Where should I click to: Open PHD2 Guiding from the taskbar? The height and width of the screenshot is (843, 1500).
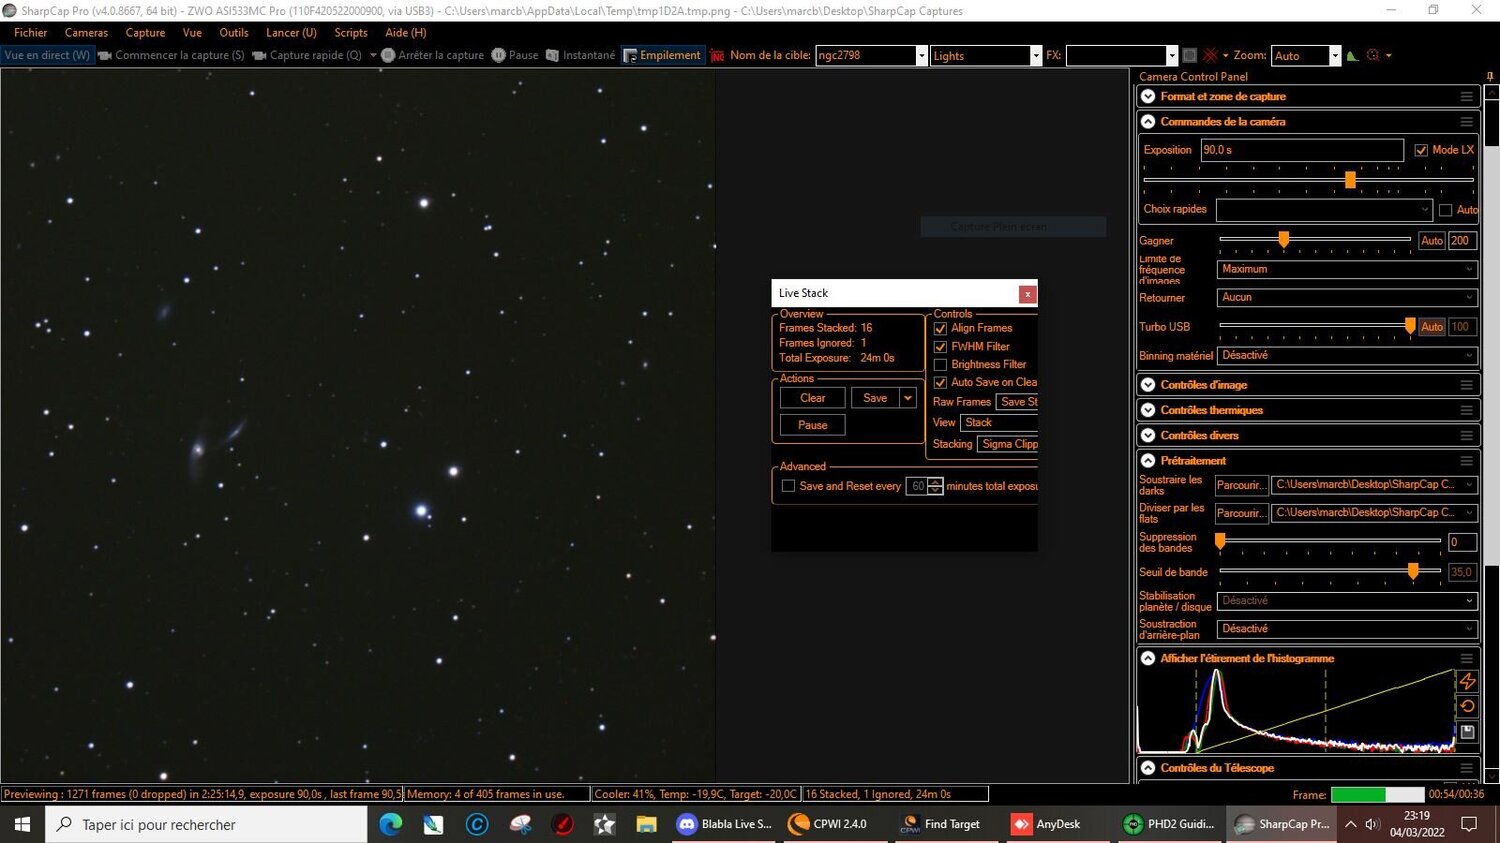point(1170,824)
